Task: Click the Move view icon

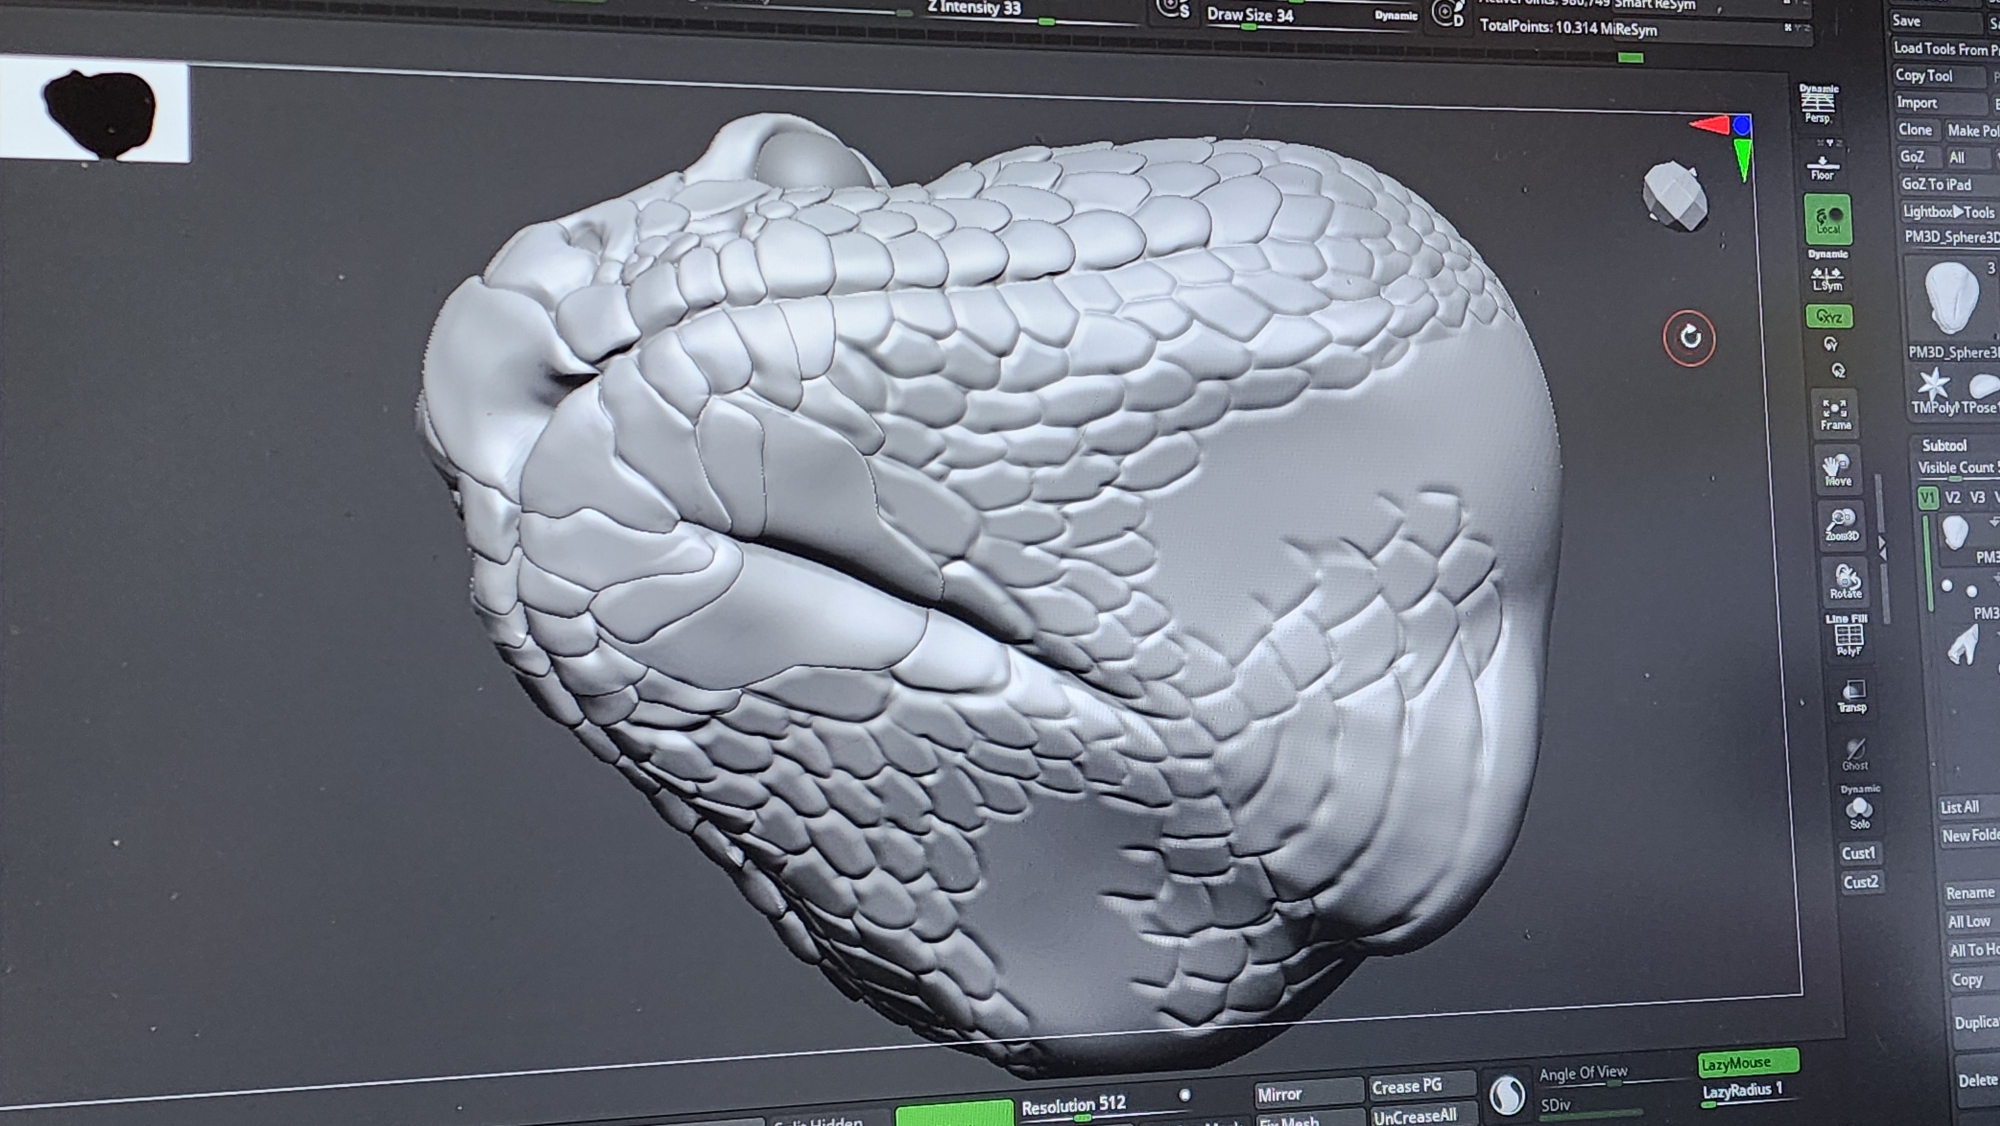Action: point(1838,470)
